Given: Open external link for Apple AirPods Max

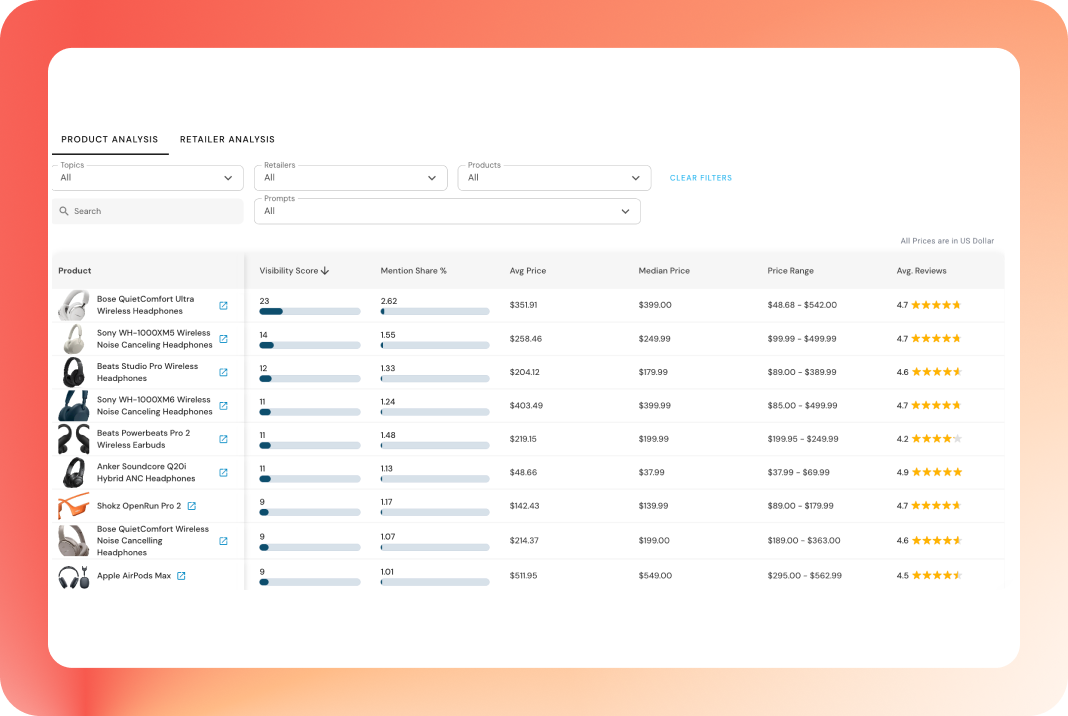Looking at the screenshot, I should 181,576.
